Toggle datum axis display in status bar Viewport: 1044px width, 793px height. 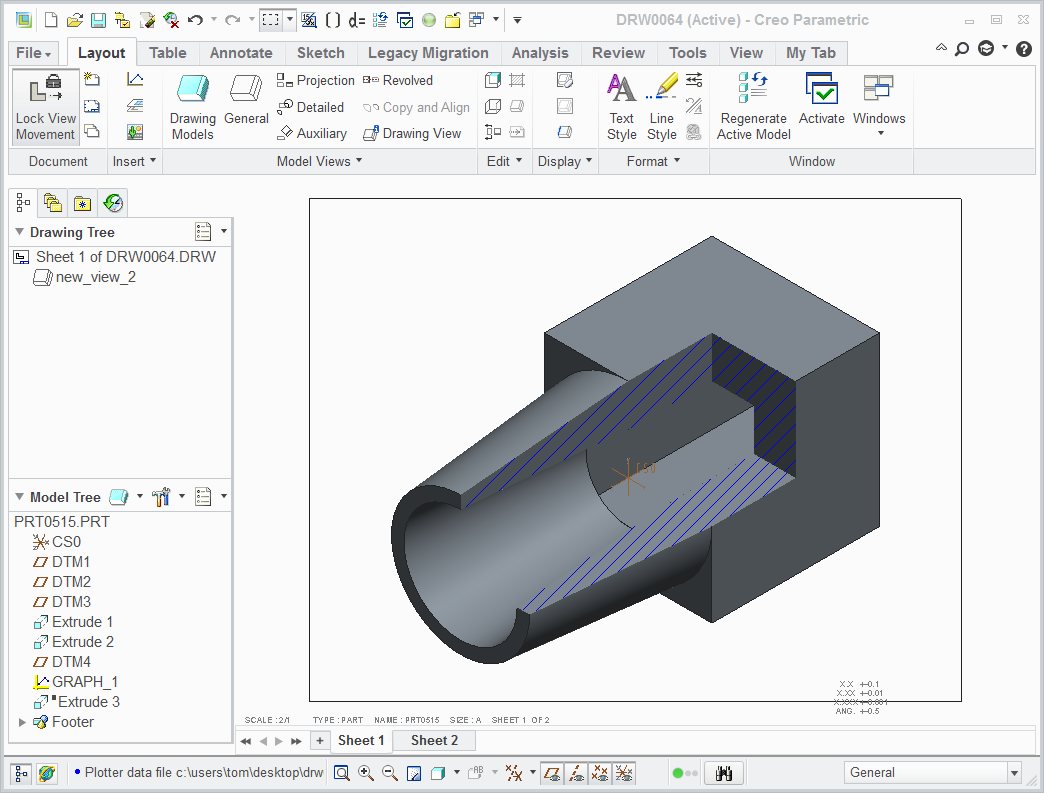(576, 773)
